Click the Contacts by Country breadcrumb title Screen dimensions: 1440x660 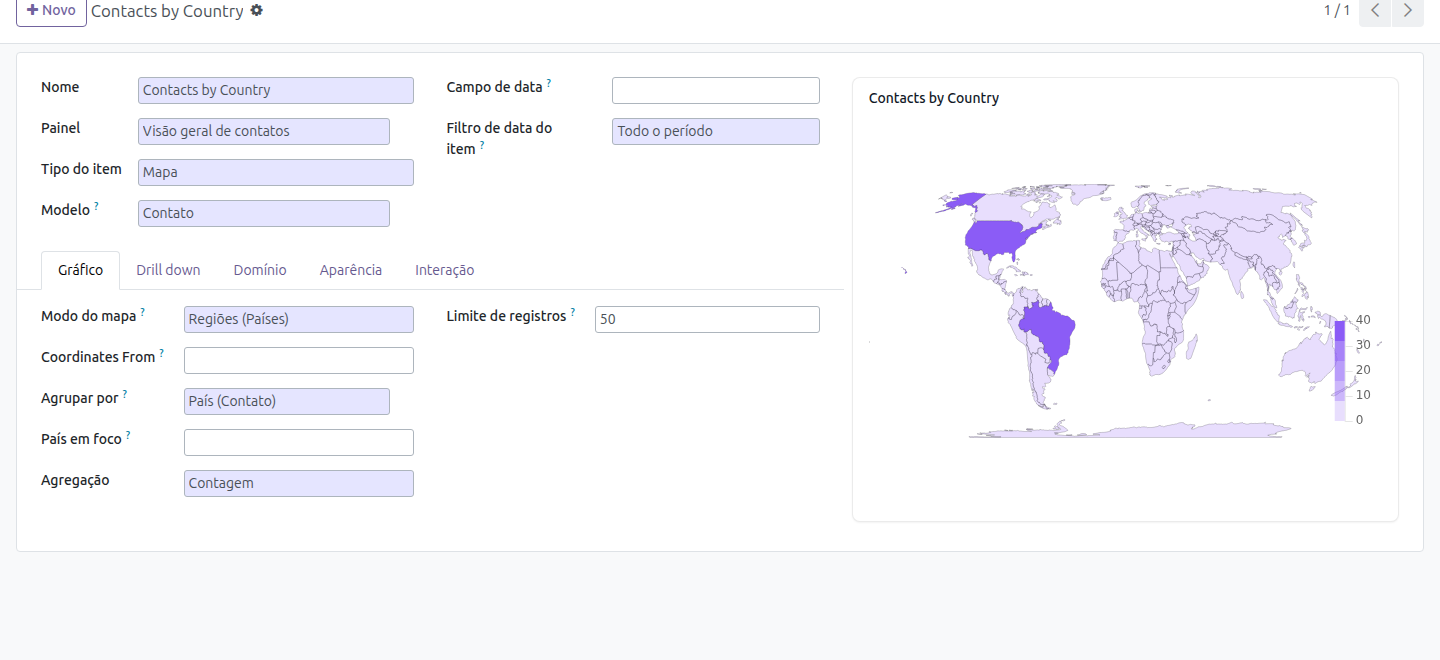click(x=167, y=11)
